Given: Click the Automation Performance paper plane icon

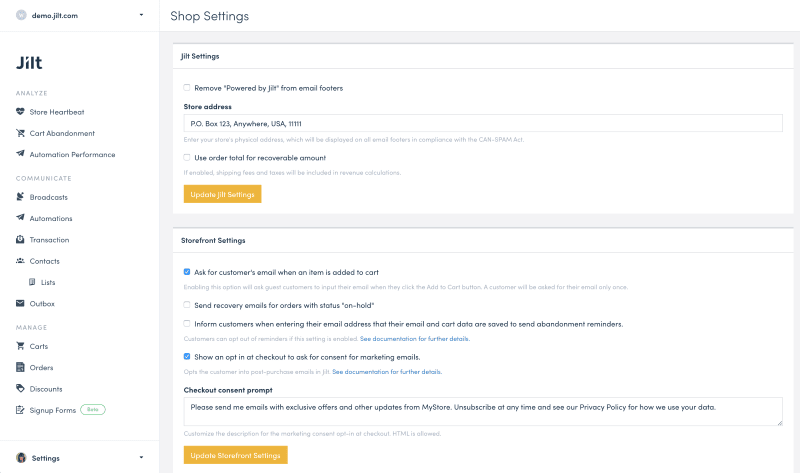Looking at the screenshot, I should tap(20, 154).
